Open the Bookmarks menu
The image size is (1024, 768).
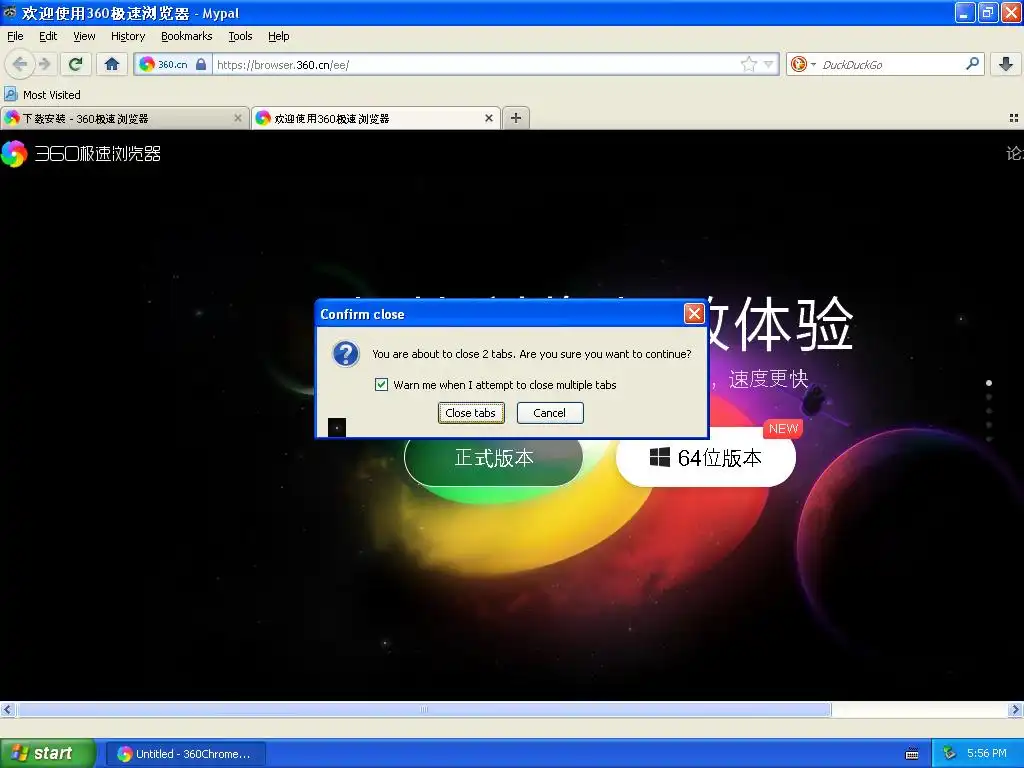187,36
